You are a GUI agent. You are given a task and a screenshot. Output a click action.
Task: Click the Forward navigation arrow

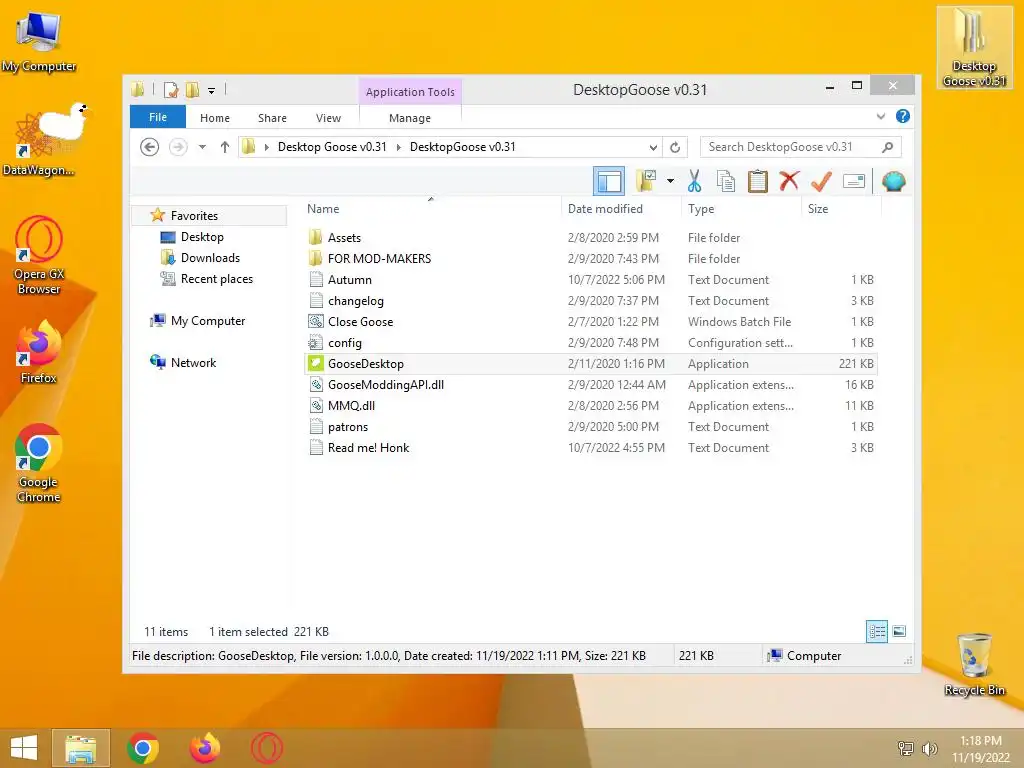(178, 147)
